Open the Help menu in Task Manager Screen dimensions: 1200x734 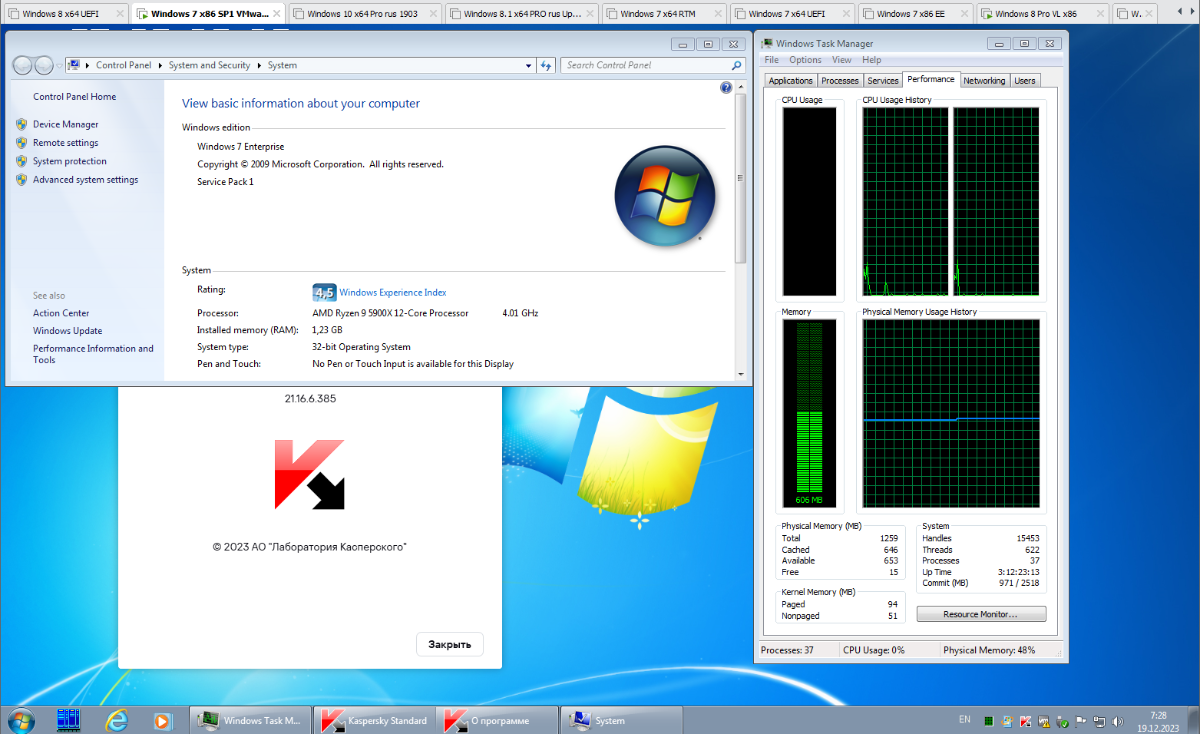click(872, 60)
